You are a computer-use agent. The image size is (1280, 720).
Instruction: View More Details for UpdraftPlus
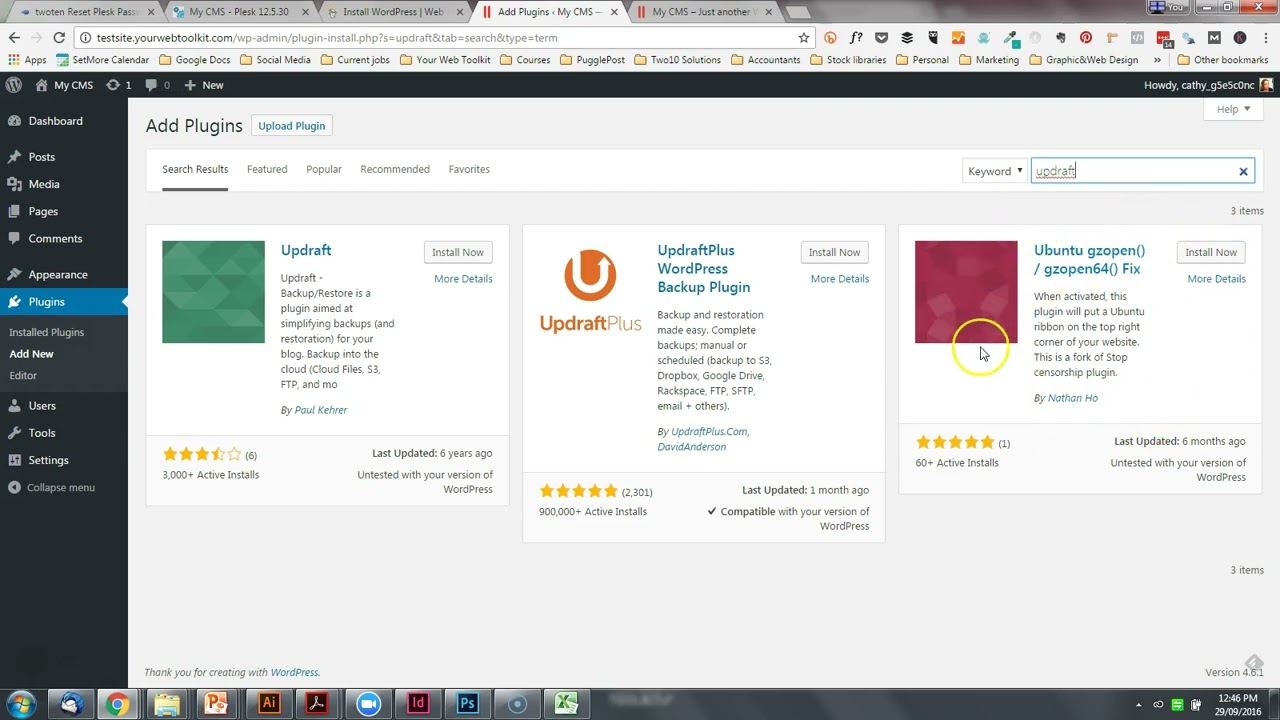840,279
